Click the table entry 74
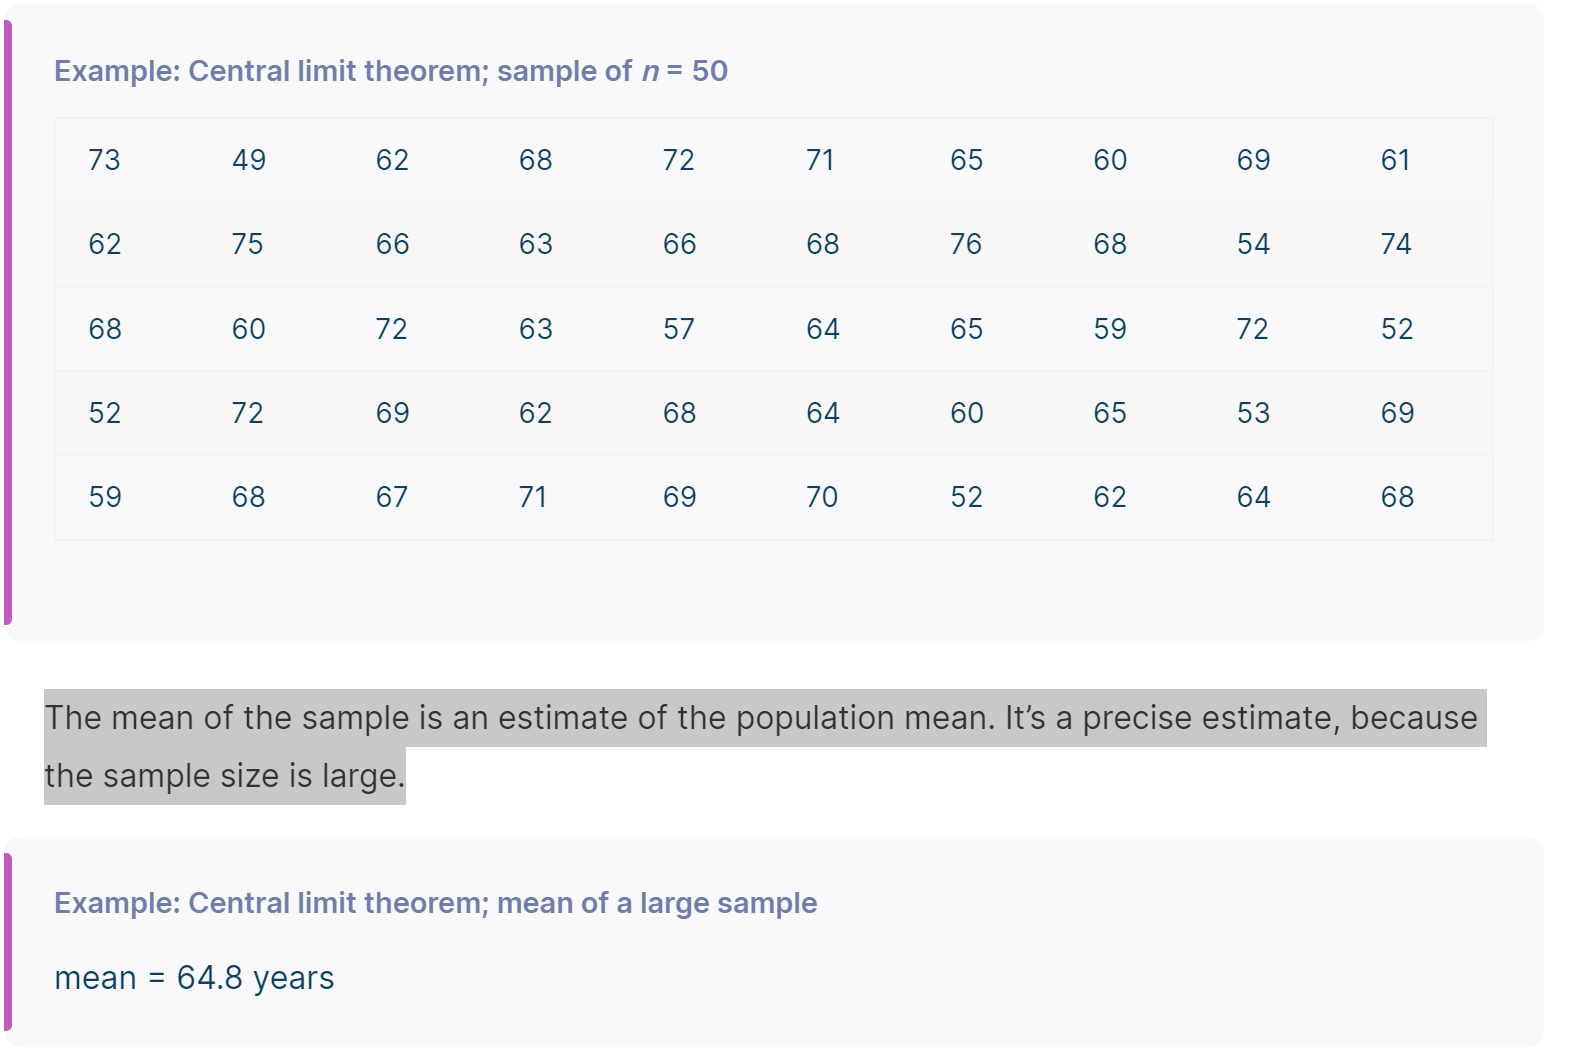This screenshot has height=1060, width=1574. pyautogui.click(x=1396, y=244)
